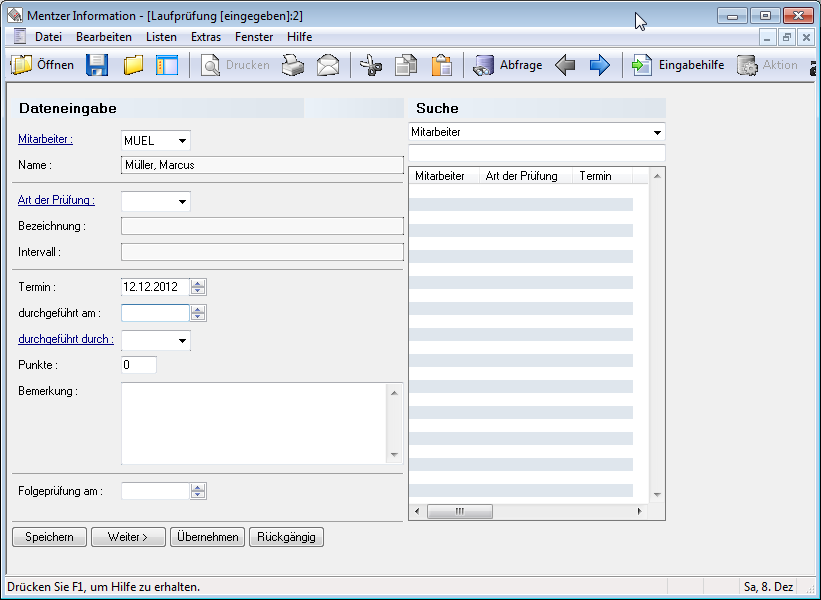Image resolution: width=821 pixels, height=600 pixels.
Task: Expand the durchgeführt durch dropdown
Action: point(182,341)
